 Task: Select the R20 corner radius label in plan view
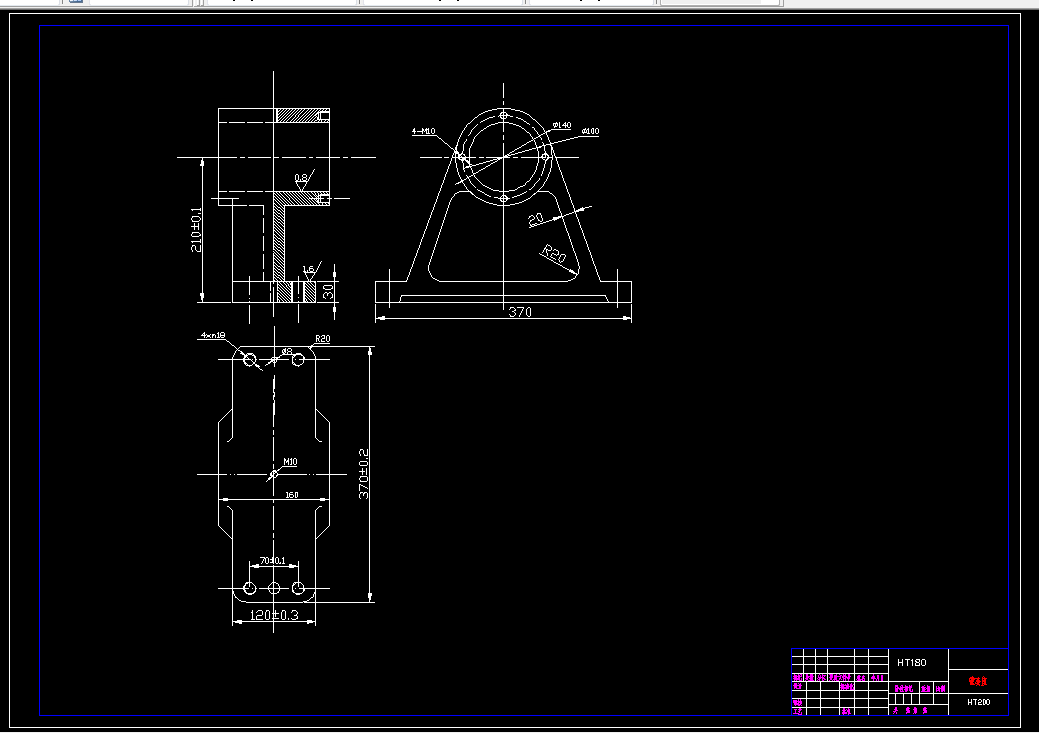point(323,339)
